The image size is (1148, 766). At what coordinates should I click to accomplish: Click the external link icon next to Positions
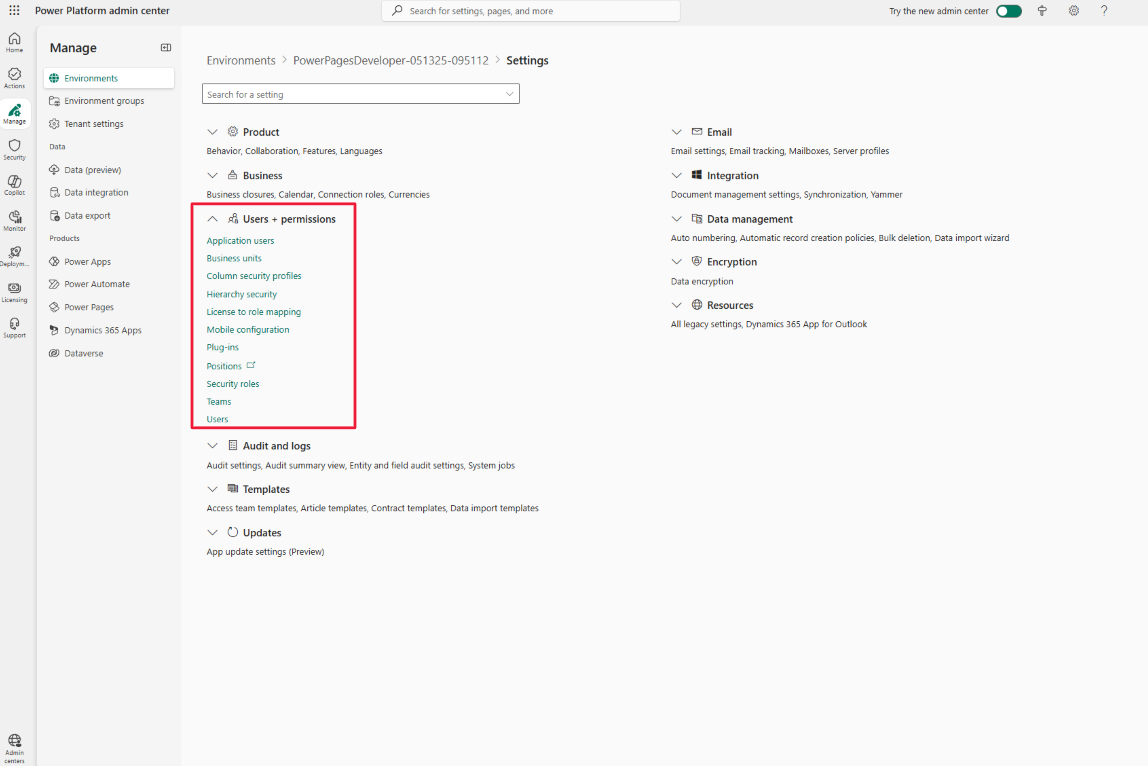(x=251, y=365)
